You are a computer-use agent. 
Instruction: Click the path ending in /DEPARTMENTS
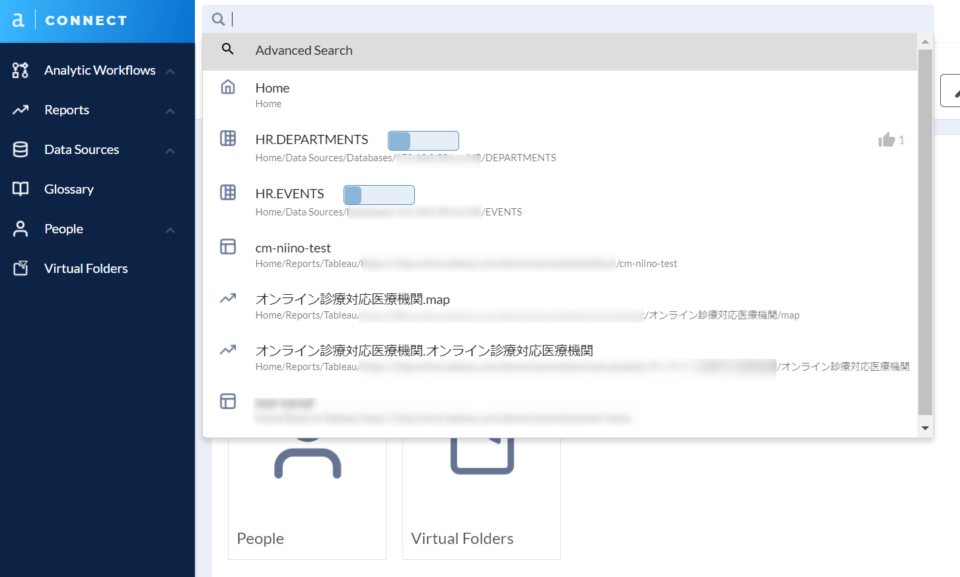[405, 158]
